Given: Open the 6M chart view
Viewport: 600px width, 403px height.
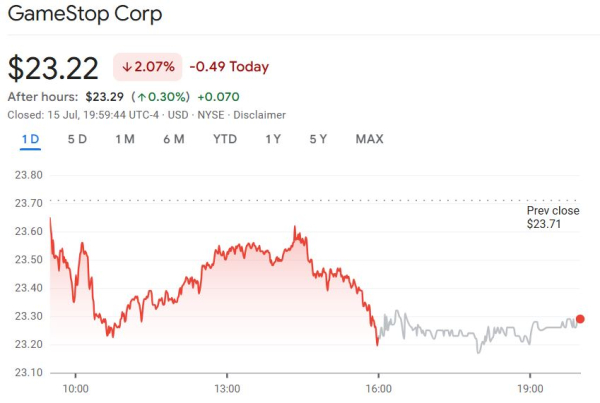Looking at the screenshot, I should click(173, 139).
